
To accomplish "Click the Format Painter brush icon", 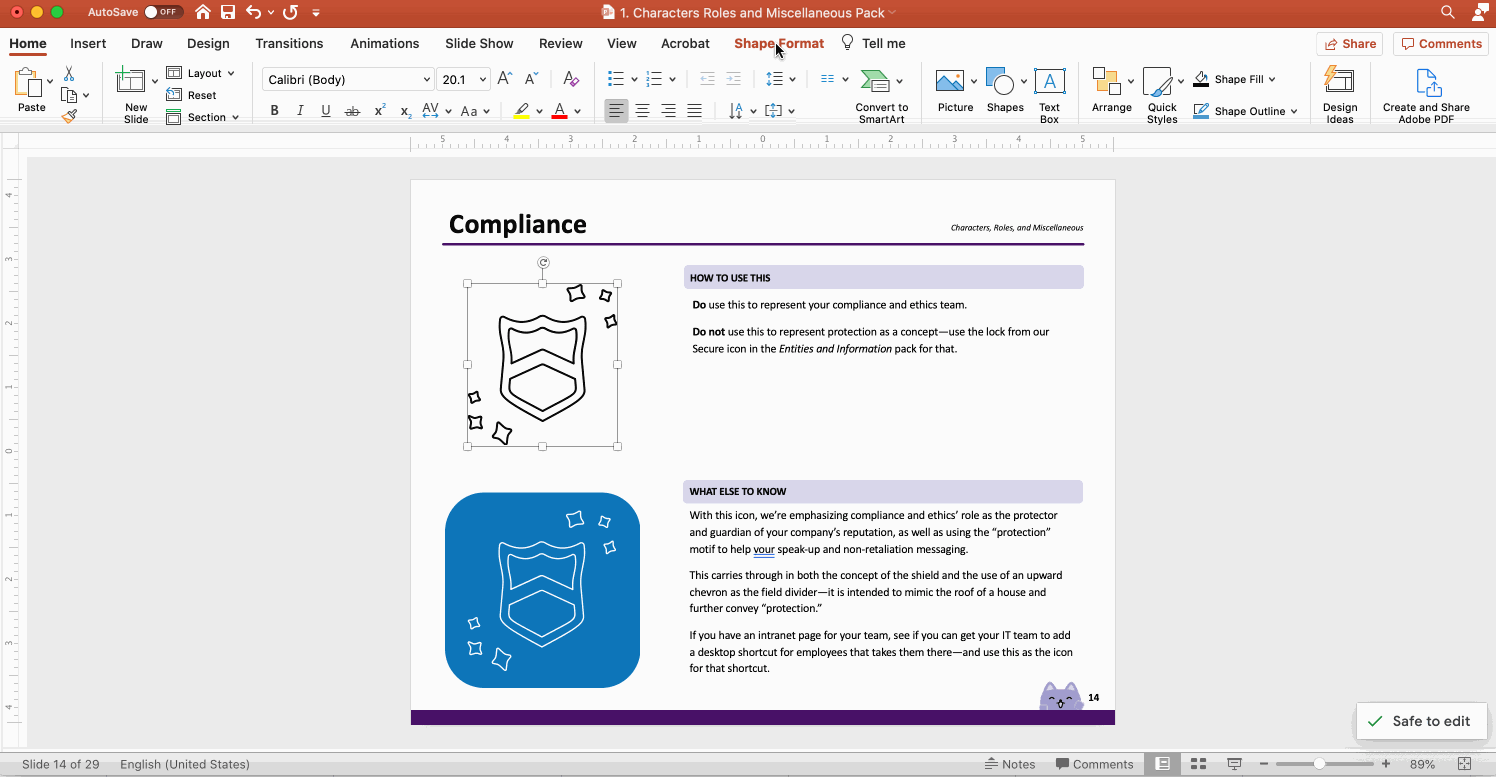I will [69, 116].
